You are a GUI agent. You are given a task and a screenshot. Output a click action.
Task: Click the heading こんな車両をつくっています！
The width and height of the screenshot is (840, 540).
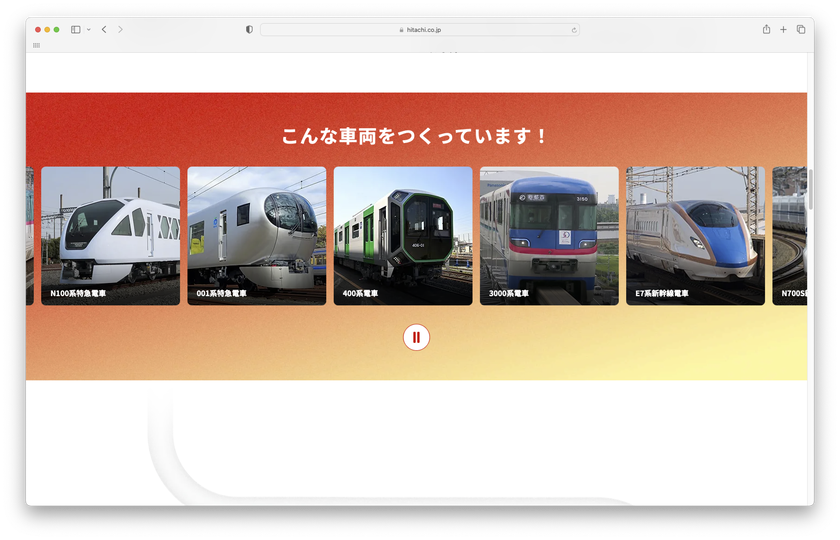(415, 136)
